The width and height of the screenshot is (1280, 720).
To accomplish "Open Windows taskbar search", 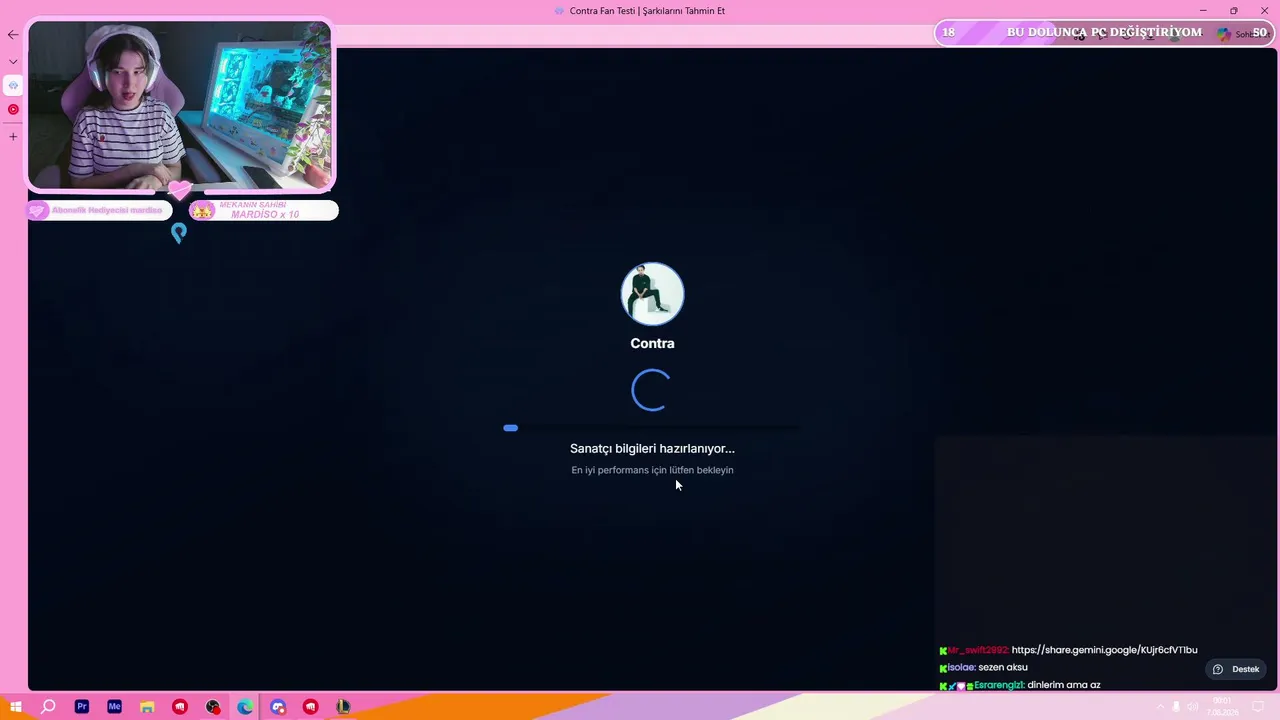I will click(x=48, y=707).
